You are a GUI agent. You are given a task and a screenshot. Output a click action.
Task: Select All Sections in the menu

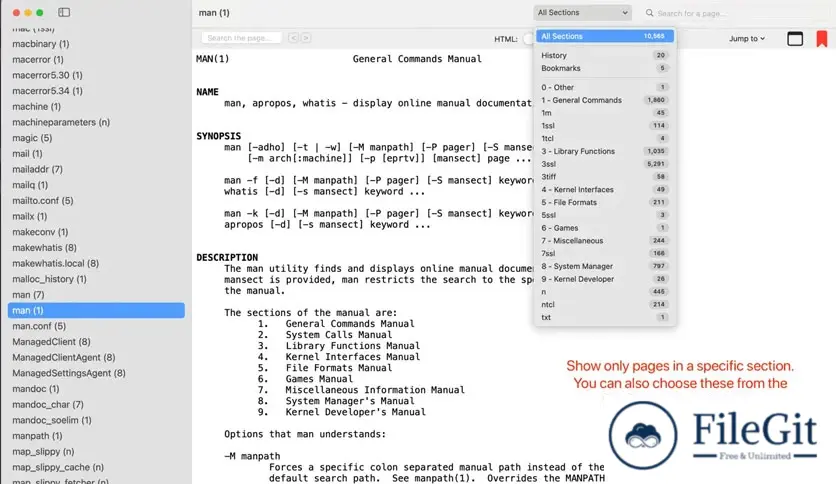pos(605,36)
